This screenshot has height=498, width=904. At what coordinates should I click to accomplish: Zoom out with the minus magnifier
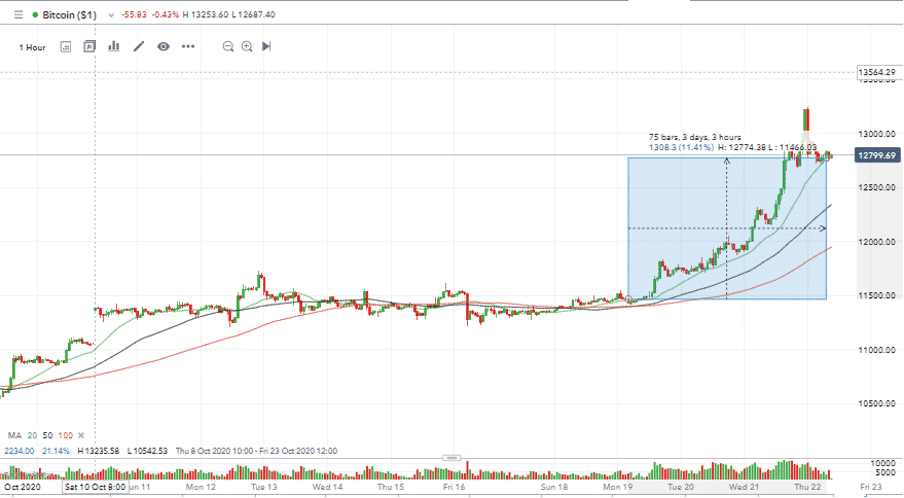tap(228, 47)
